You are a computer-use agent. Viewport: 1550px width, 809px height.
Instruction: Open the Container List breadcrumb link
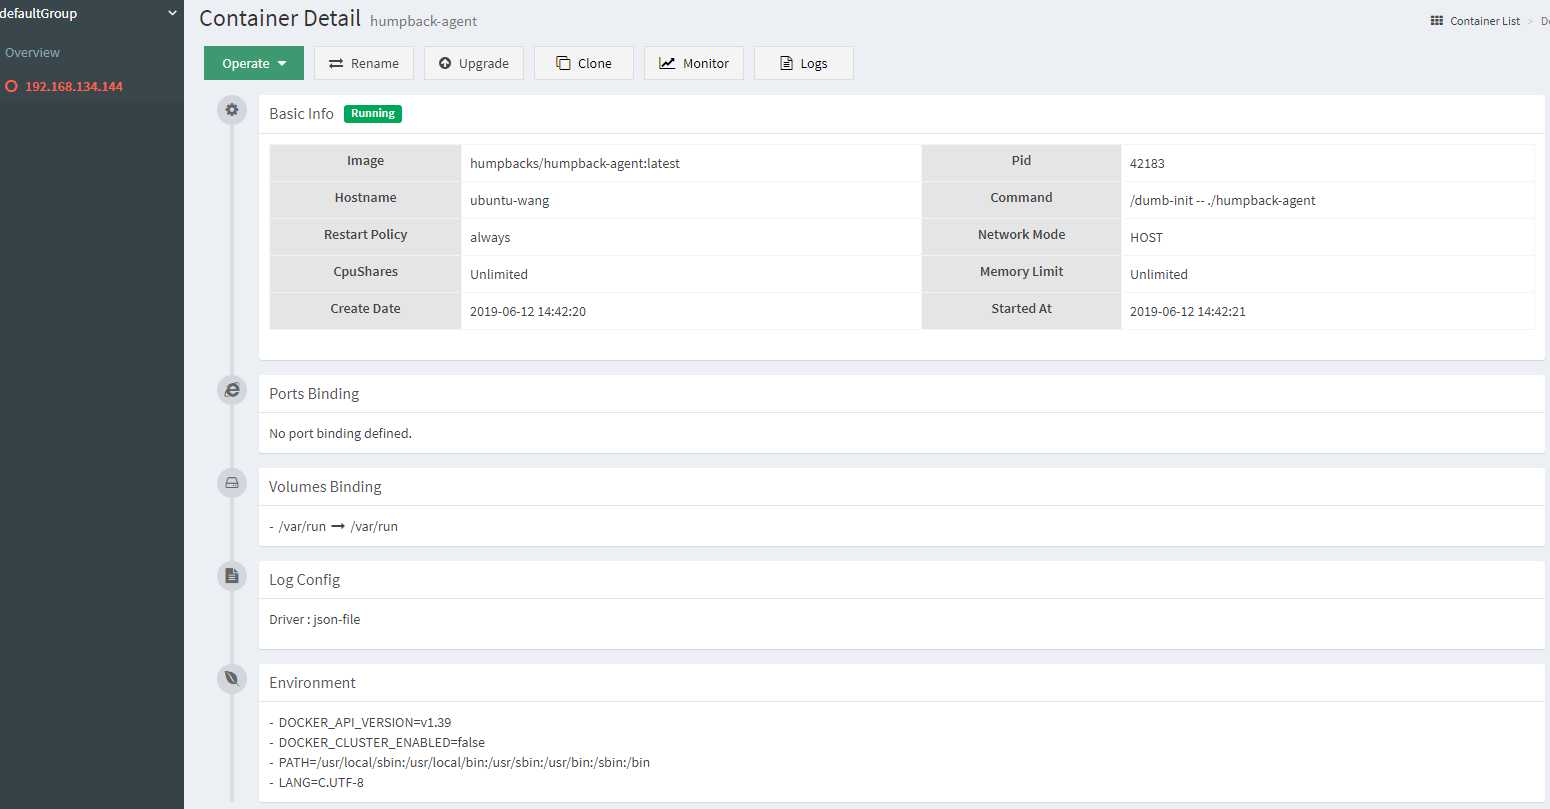[1485, 21]
